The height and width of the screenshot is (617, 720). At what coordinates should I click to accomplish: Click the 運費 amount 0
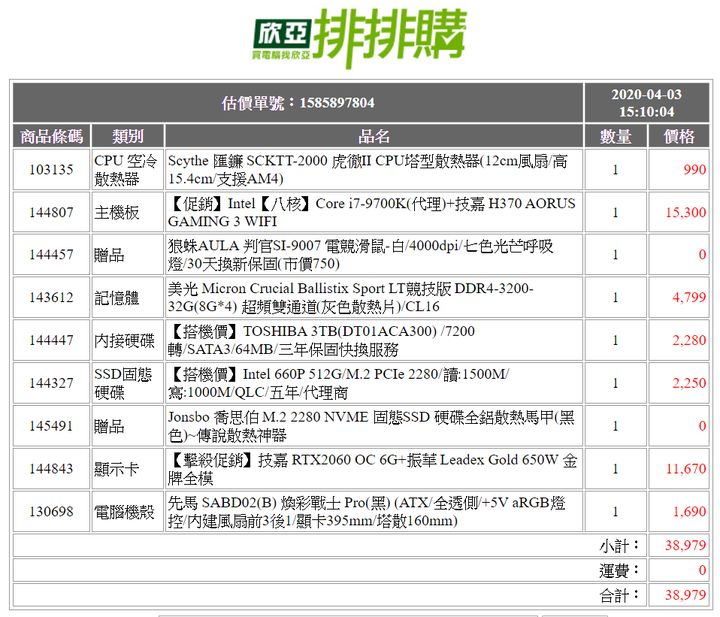[702, 570]
